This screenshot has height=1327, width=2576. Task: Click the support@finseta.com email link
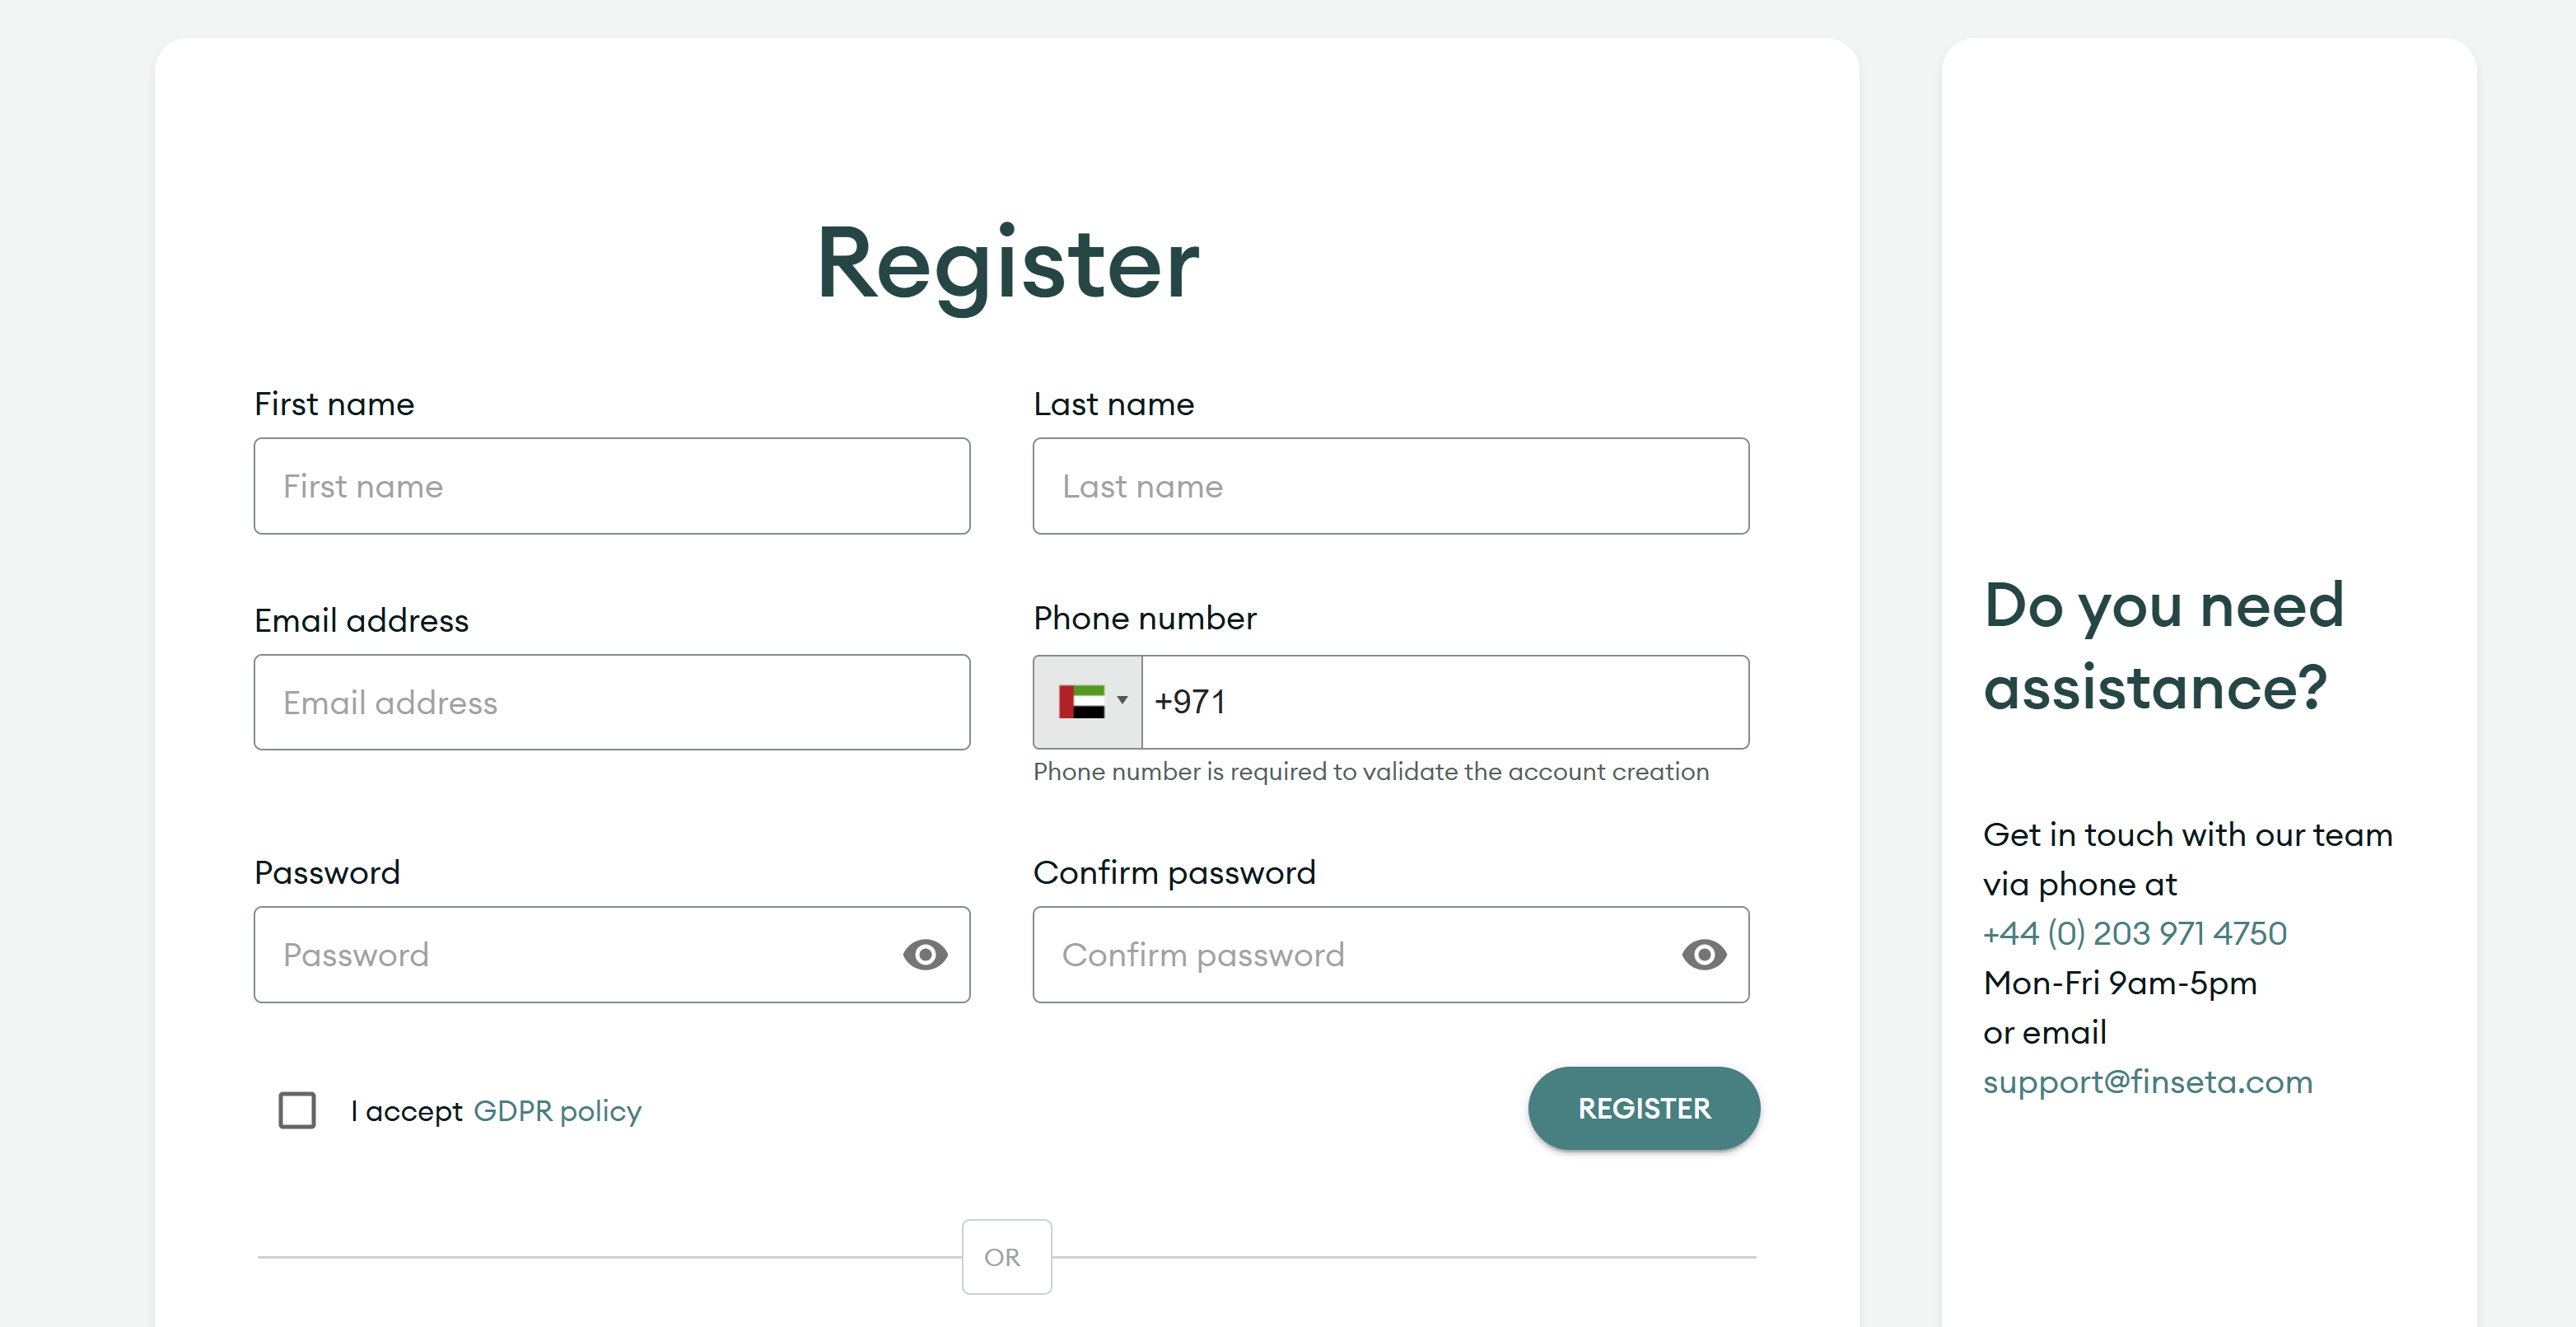pyautogui.click(x=2147, y=1082)
